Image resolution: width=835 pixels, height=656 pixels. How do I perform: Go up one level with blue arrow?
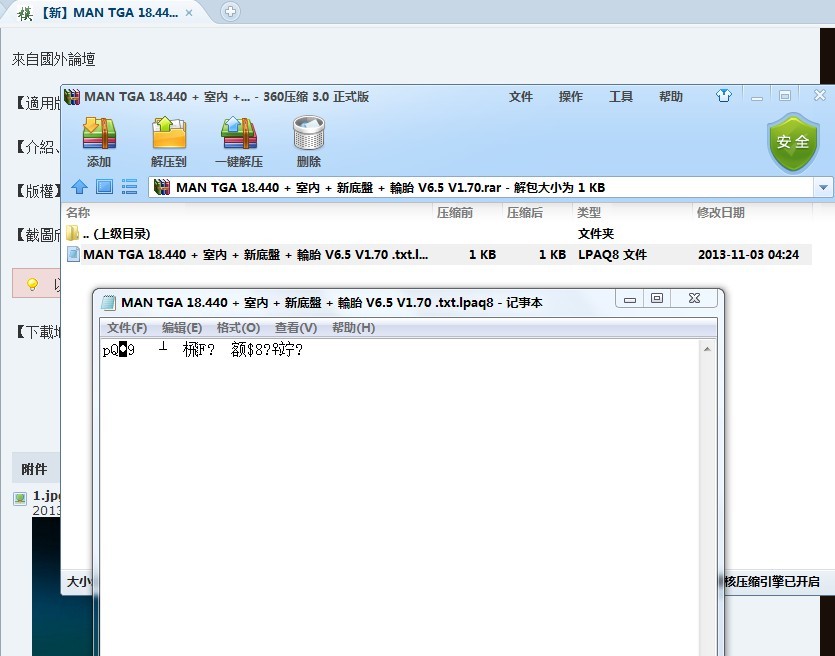click(x=79, y=187)
